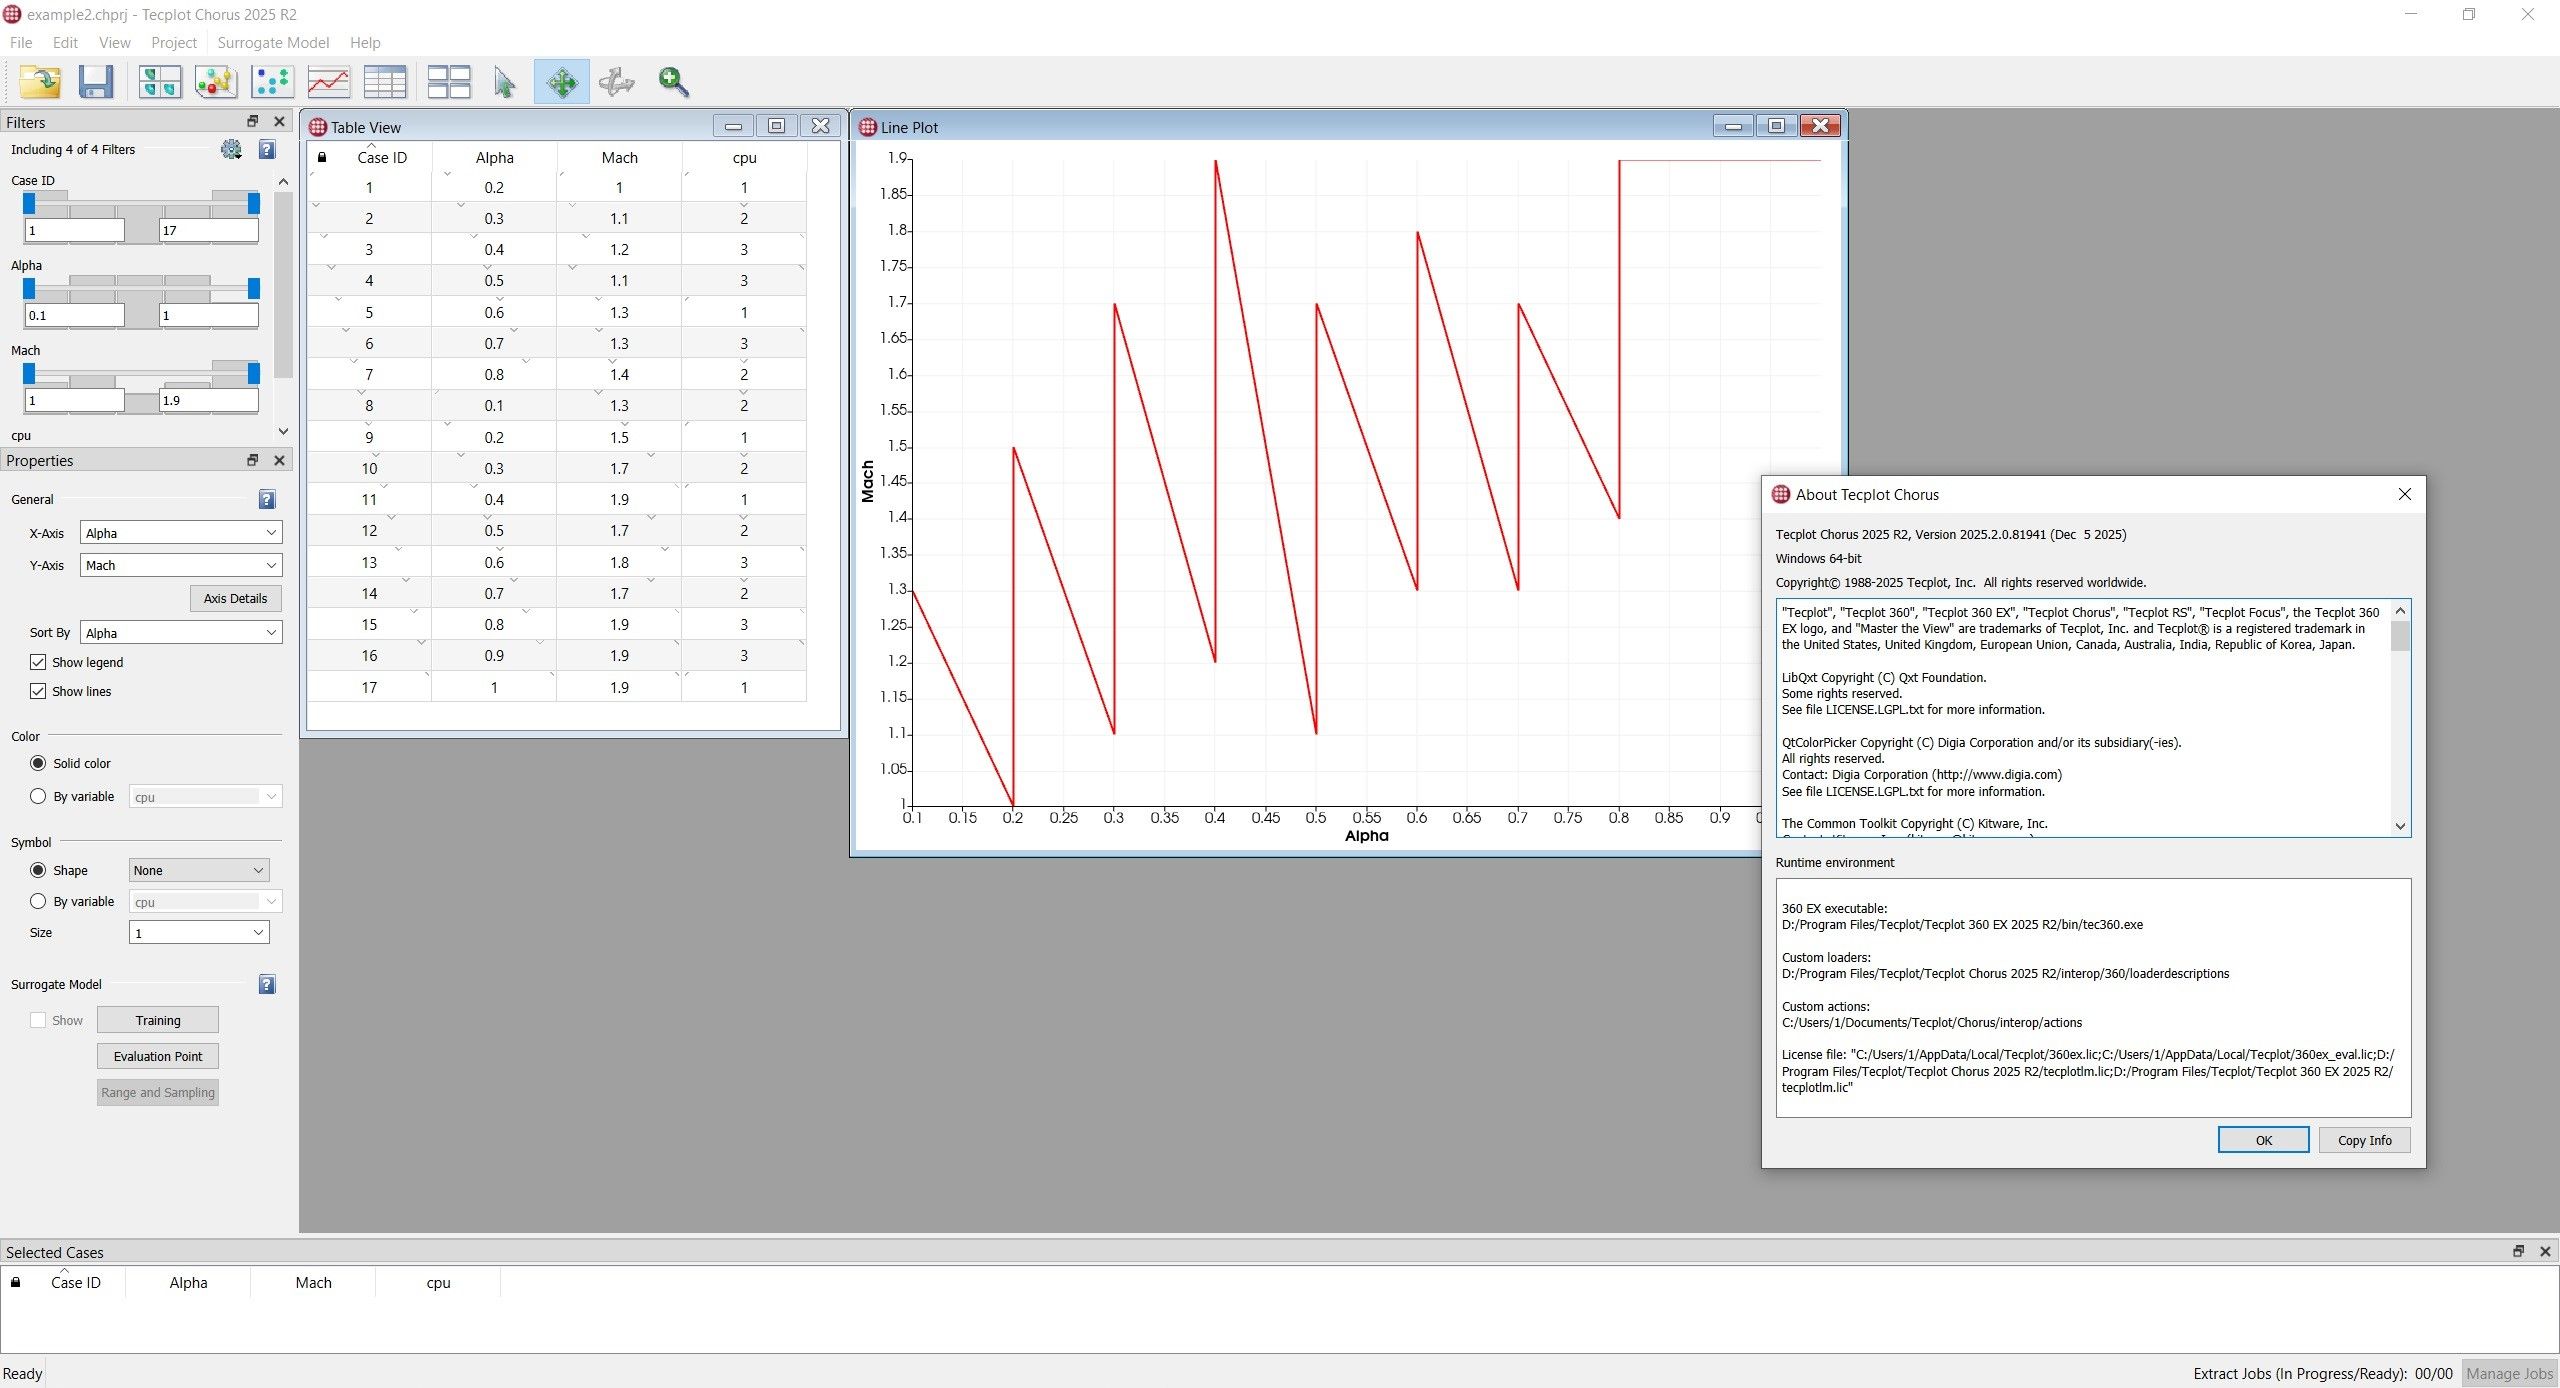Select the zoom magnifier tool

(673, 82)
